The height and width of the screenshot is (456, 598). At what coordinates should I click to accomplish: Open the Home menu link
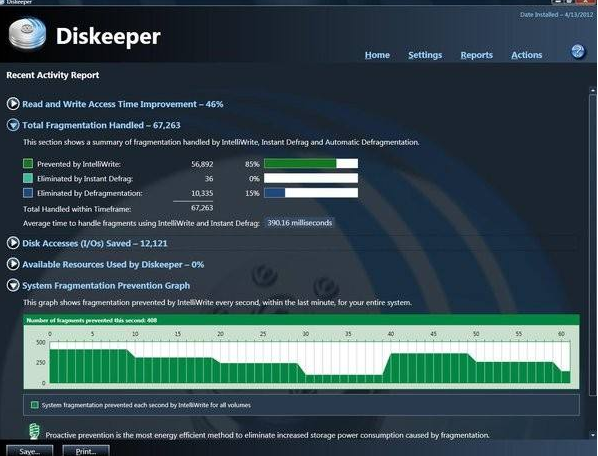coord(377,55)
